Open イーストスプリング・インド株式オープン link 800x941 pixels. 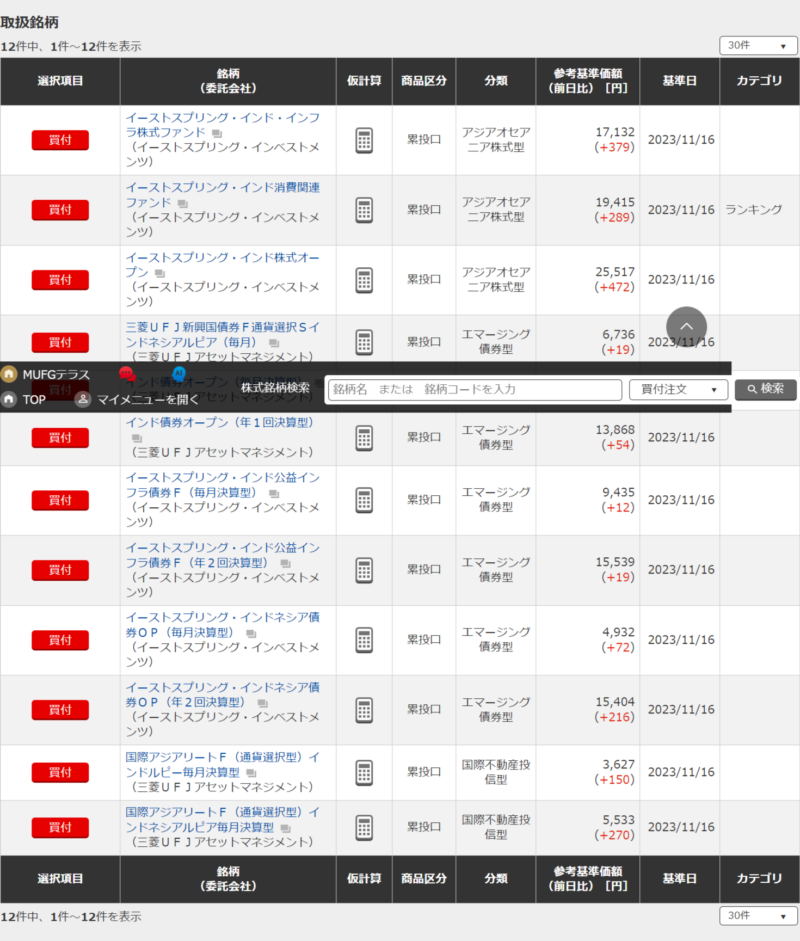[222, 265]
